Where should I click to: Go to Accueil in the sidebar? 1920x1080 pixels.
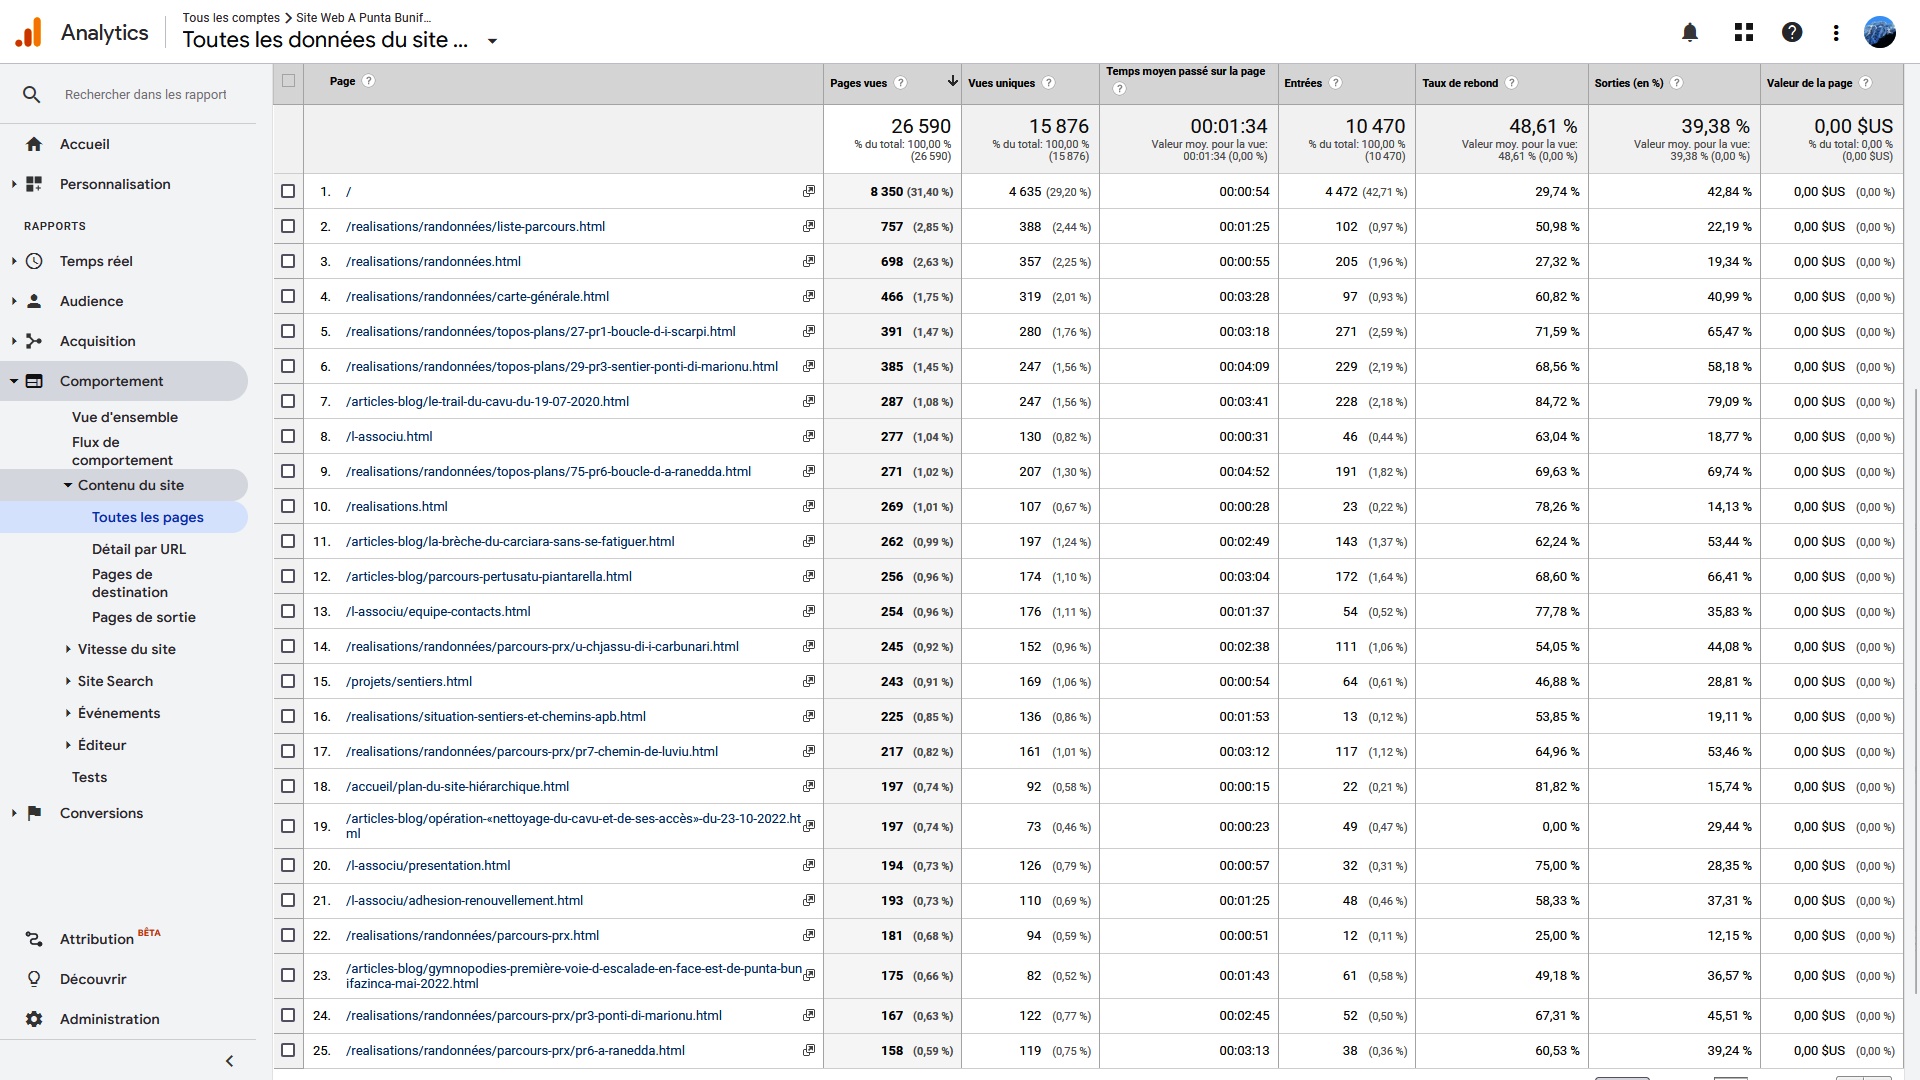[x=85, y=144]
